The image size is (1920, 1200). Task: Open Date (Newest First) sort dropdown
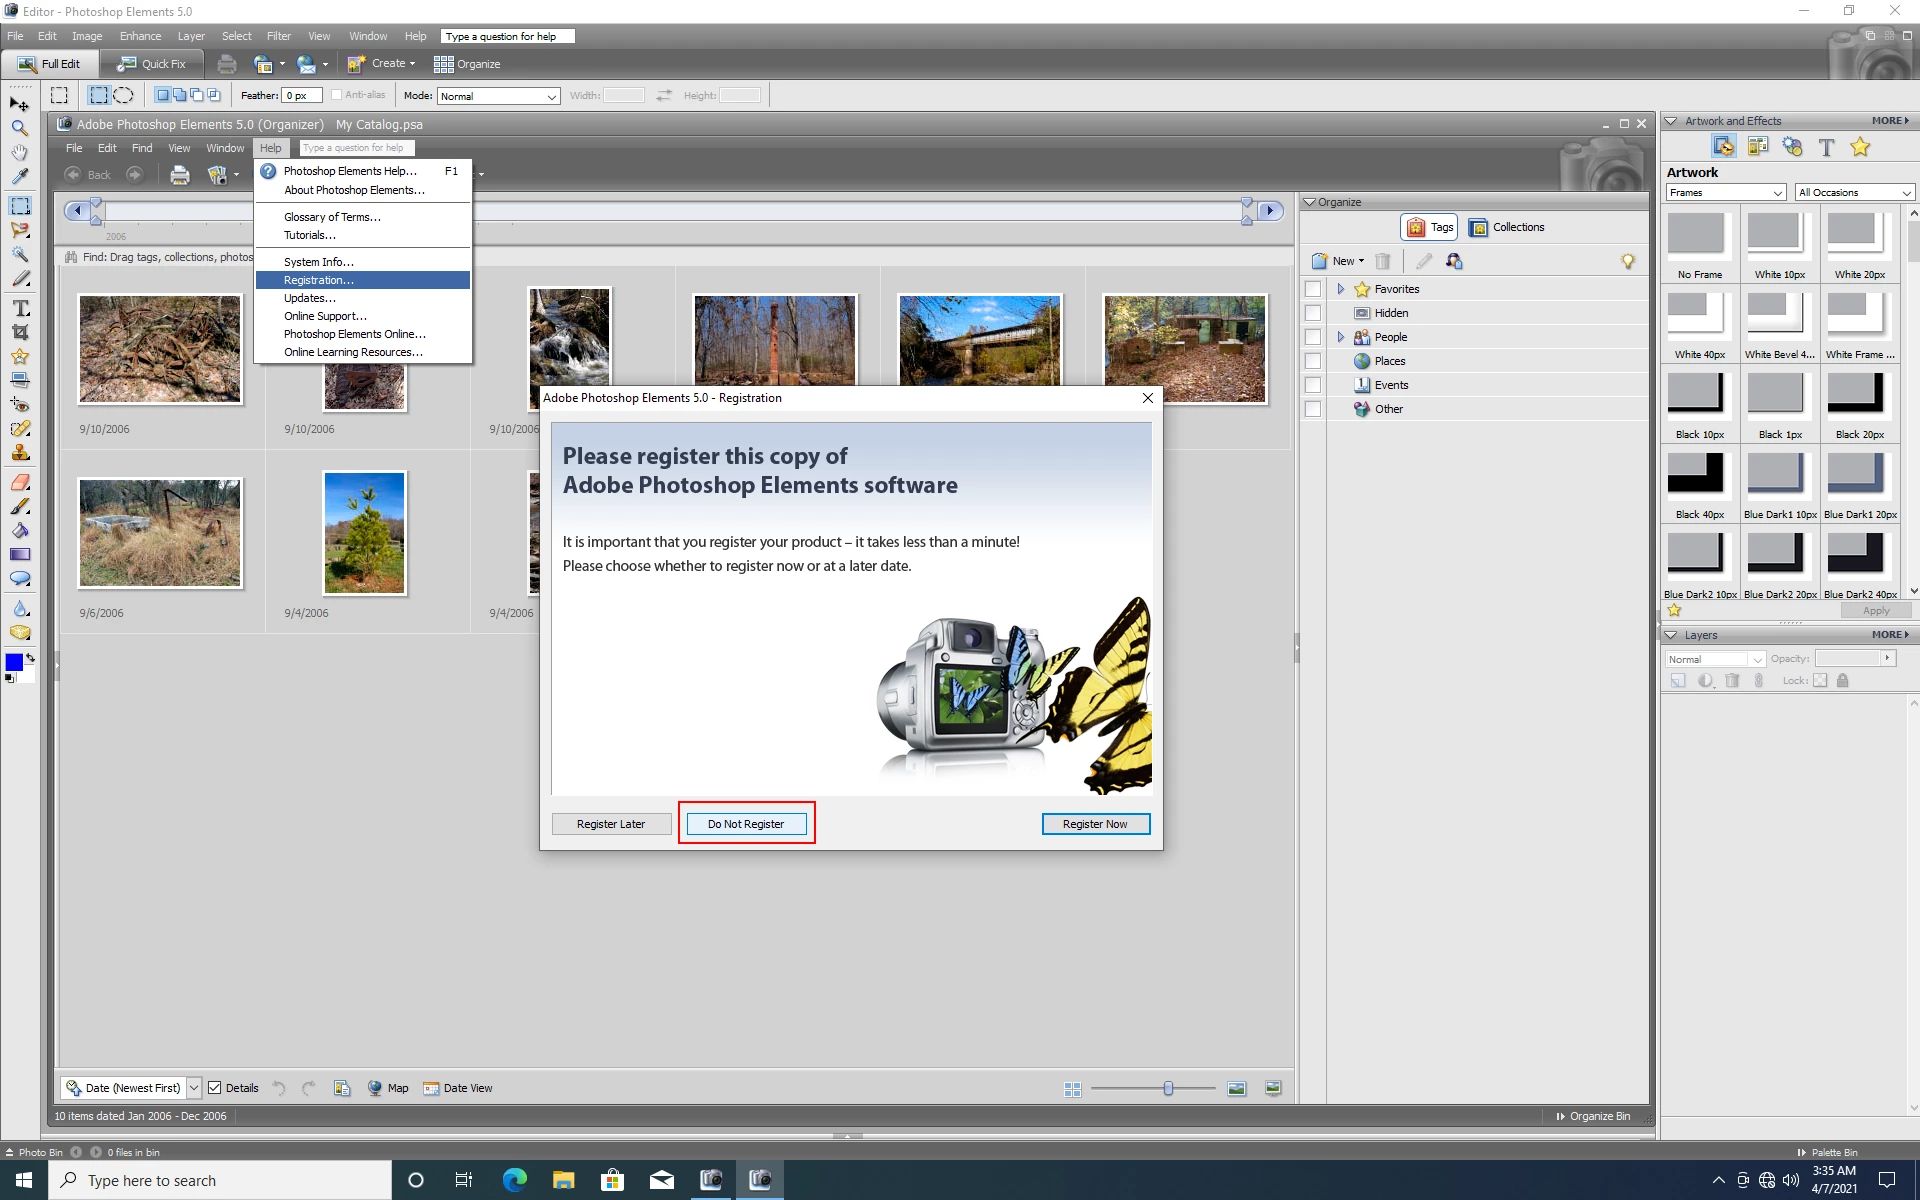(194, 1088)
